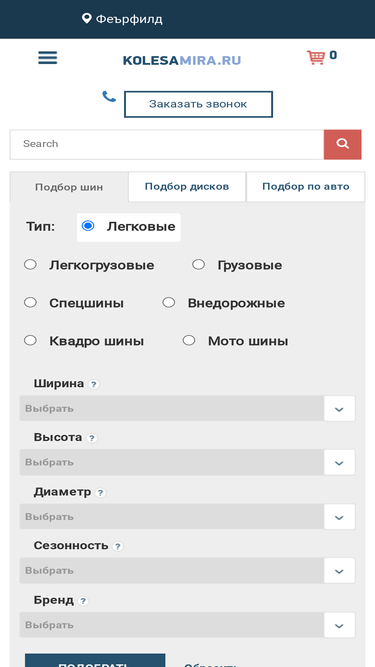Open the Высота dropdown arrow

point(339,462)
